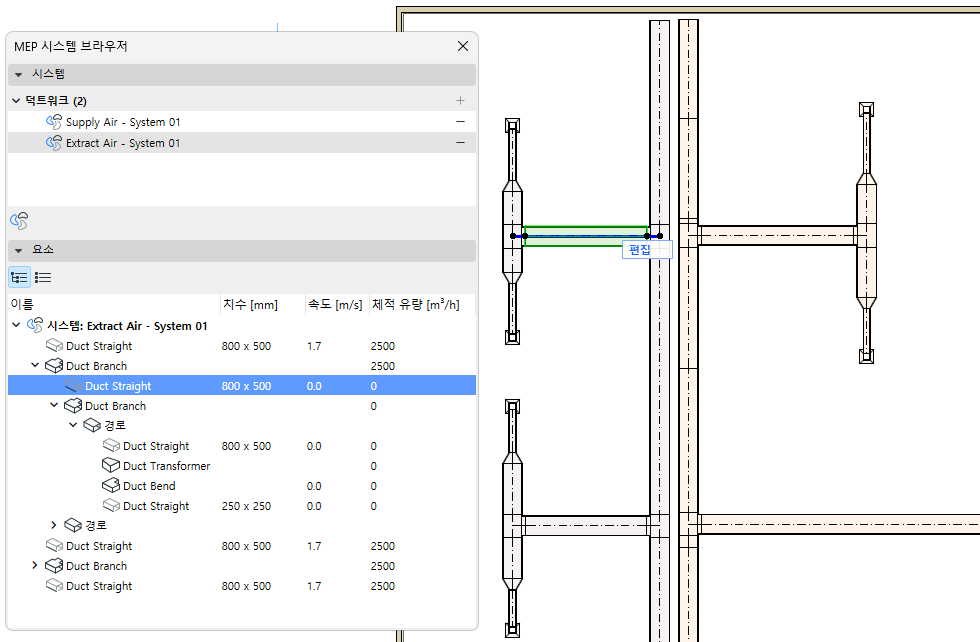Click the plus icon to add ductwork system
980x642 pixels.
[x=460, y=101]
